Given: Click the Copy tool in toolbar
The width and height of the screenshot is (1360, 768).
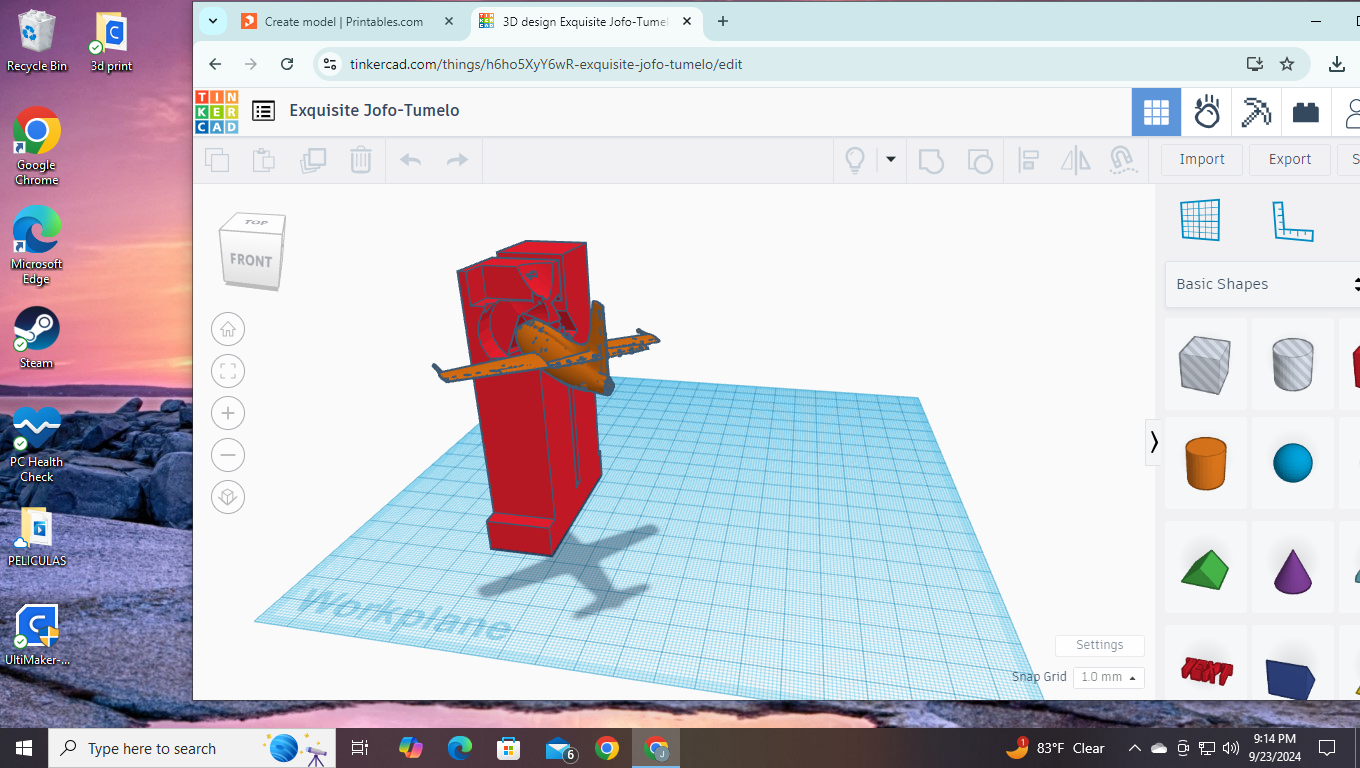Looking at the screenshot, I should coord(217,160).
